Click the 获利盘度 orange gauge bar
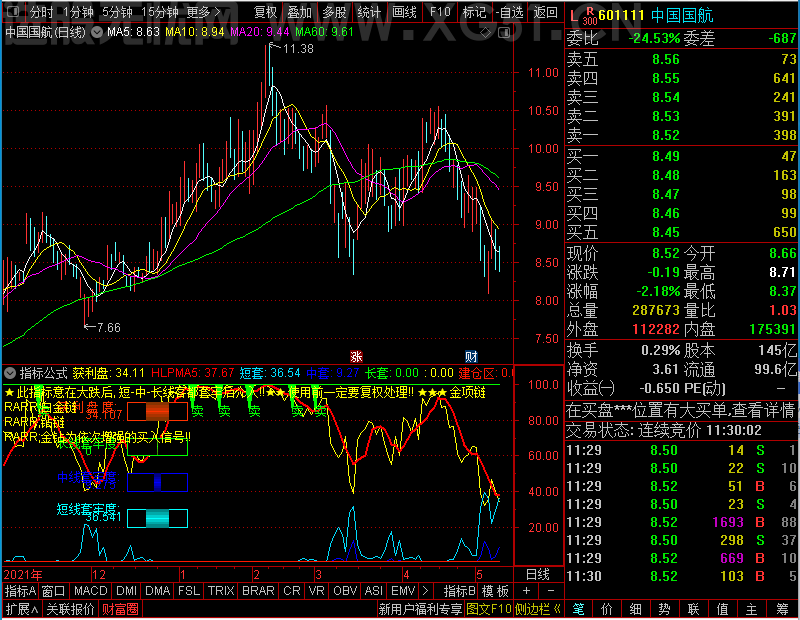 coord(157,411)
